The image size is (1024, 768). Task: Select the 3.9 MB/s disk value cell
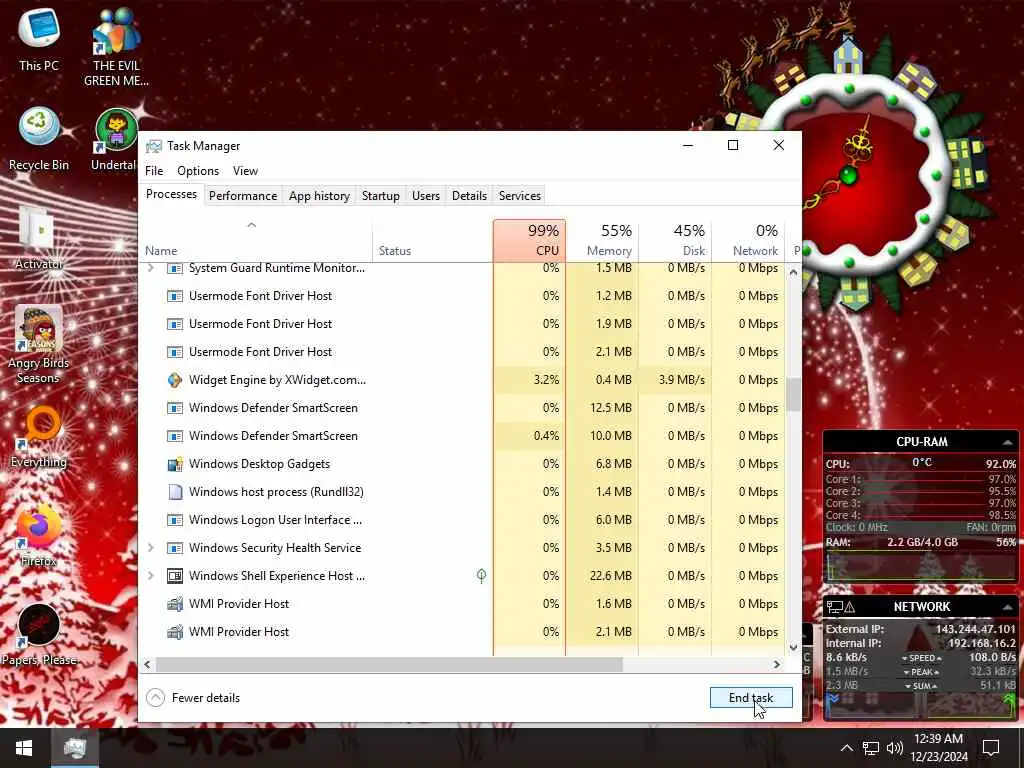[x=675, y=379]
